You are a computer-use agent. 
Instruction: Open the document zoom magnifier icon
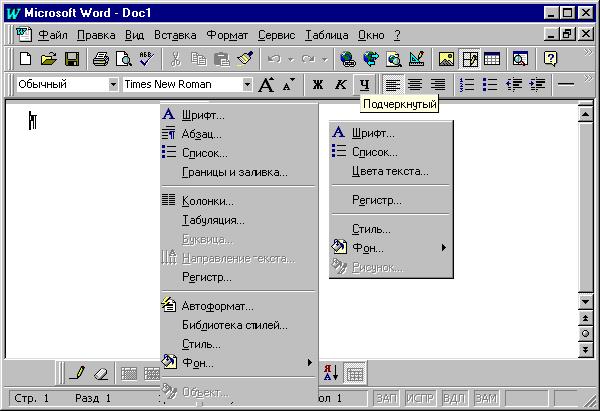point(520,59)
